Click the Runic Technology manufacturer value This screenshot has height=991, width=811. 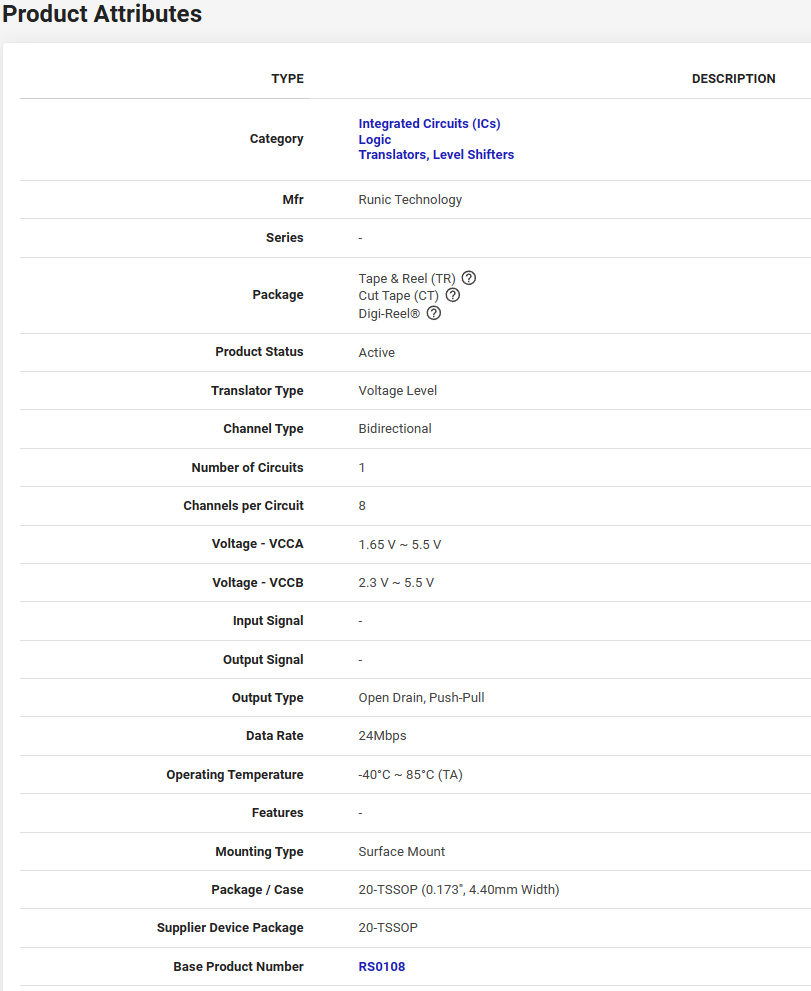(410, 200)
